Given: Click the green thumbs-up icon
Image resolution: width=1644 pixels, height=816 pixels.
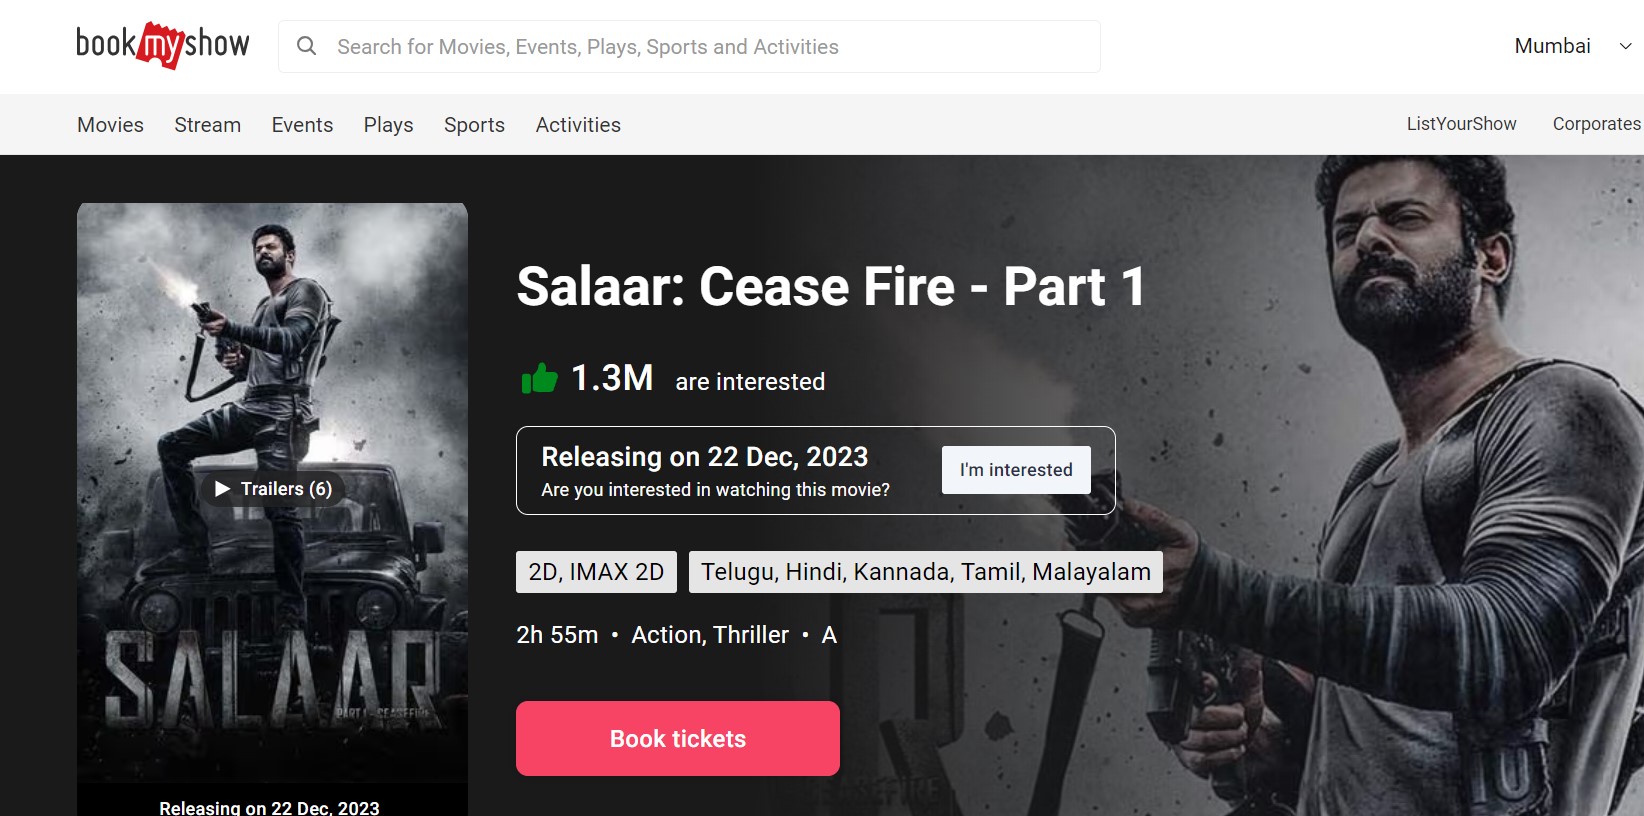Looking at the screenshot, I should (540, 379).
